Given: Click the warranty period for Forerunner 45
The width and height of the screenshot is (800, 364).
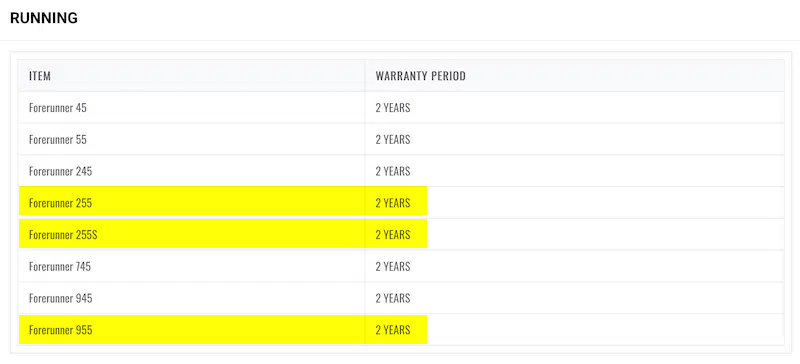Looking at the screenshot, I should click(393, 108).
